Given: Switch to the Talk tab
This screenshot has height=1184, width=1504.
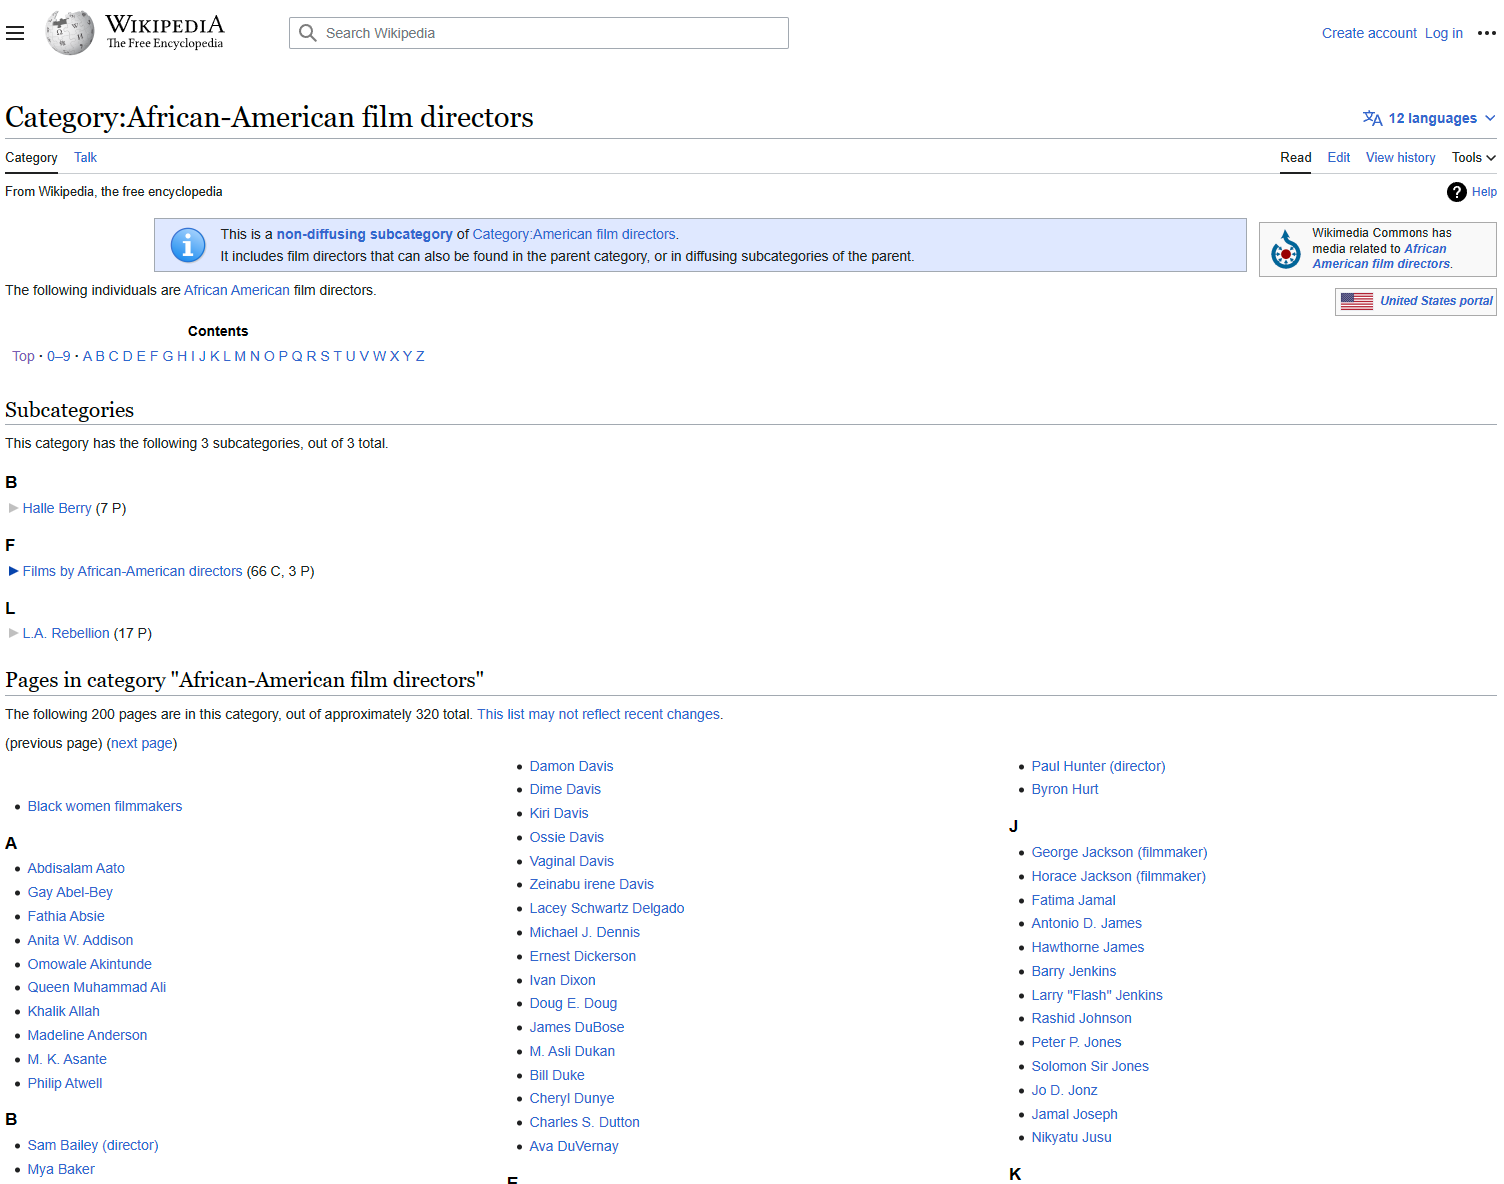Looking at the screenshot, I should (85, 157).
